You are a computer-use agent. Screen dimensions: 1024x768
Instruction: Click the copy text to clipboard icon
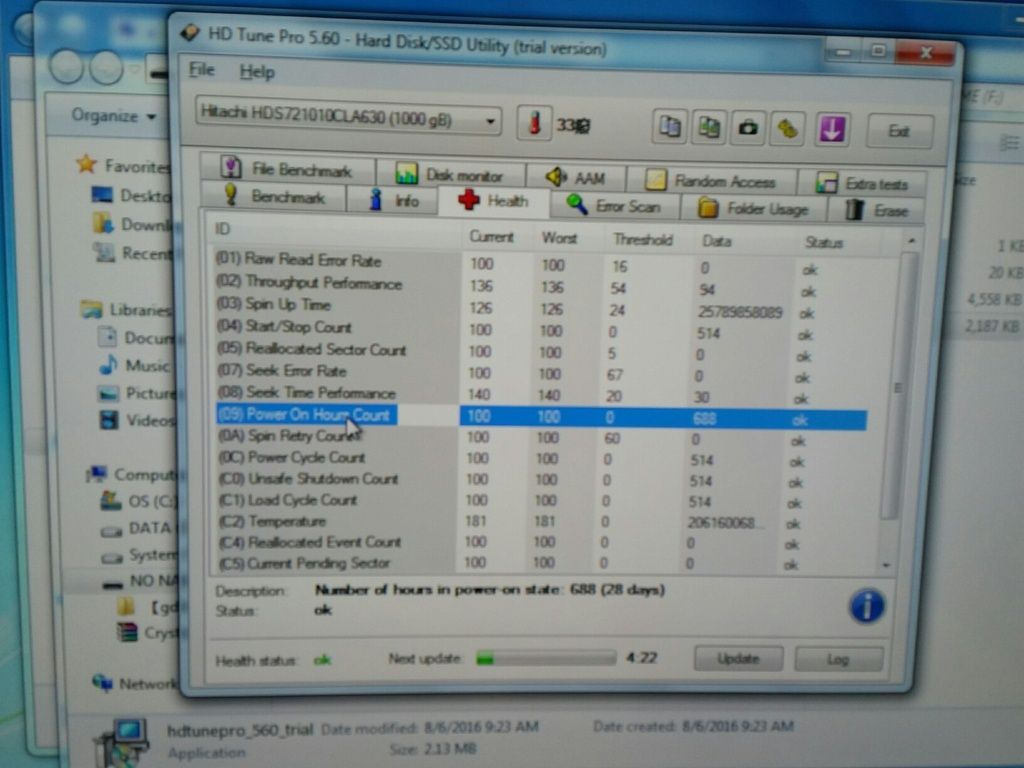670,127
